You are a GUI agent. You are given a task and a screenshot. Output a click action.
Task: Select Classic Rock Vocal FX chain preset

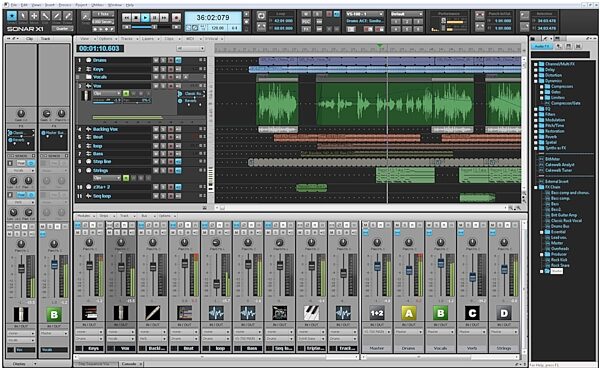coord(566,221)
